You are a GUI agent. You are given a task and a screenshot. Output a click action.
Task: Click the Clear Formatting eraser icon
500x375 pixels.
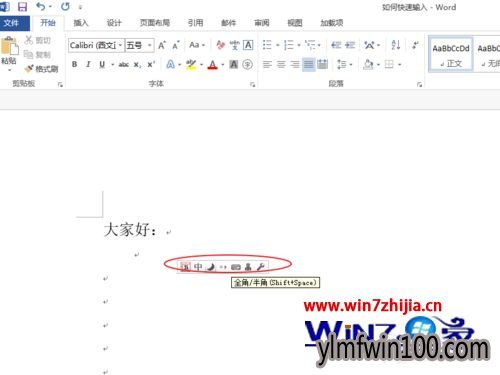(220, 45)
